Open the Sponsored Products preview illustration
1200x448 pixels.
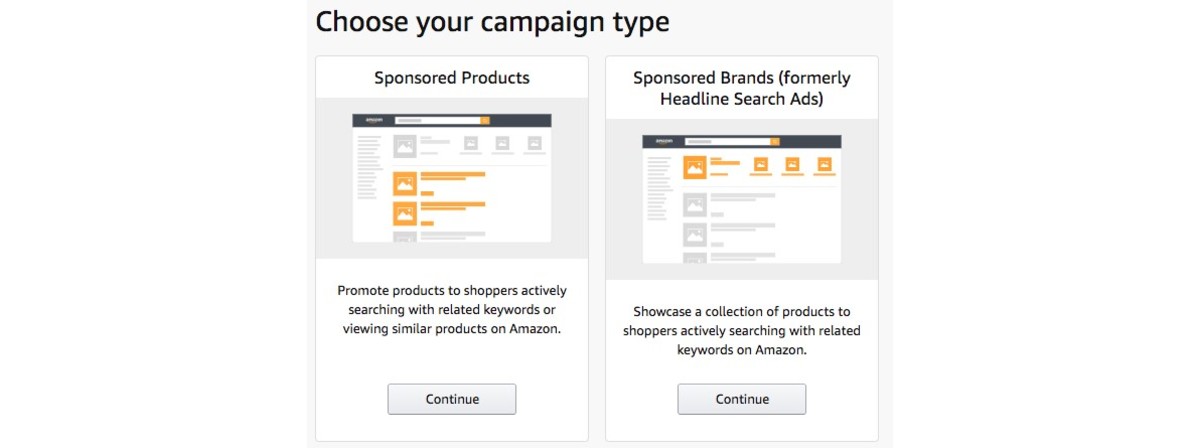click(x=452, y=178)
